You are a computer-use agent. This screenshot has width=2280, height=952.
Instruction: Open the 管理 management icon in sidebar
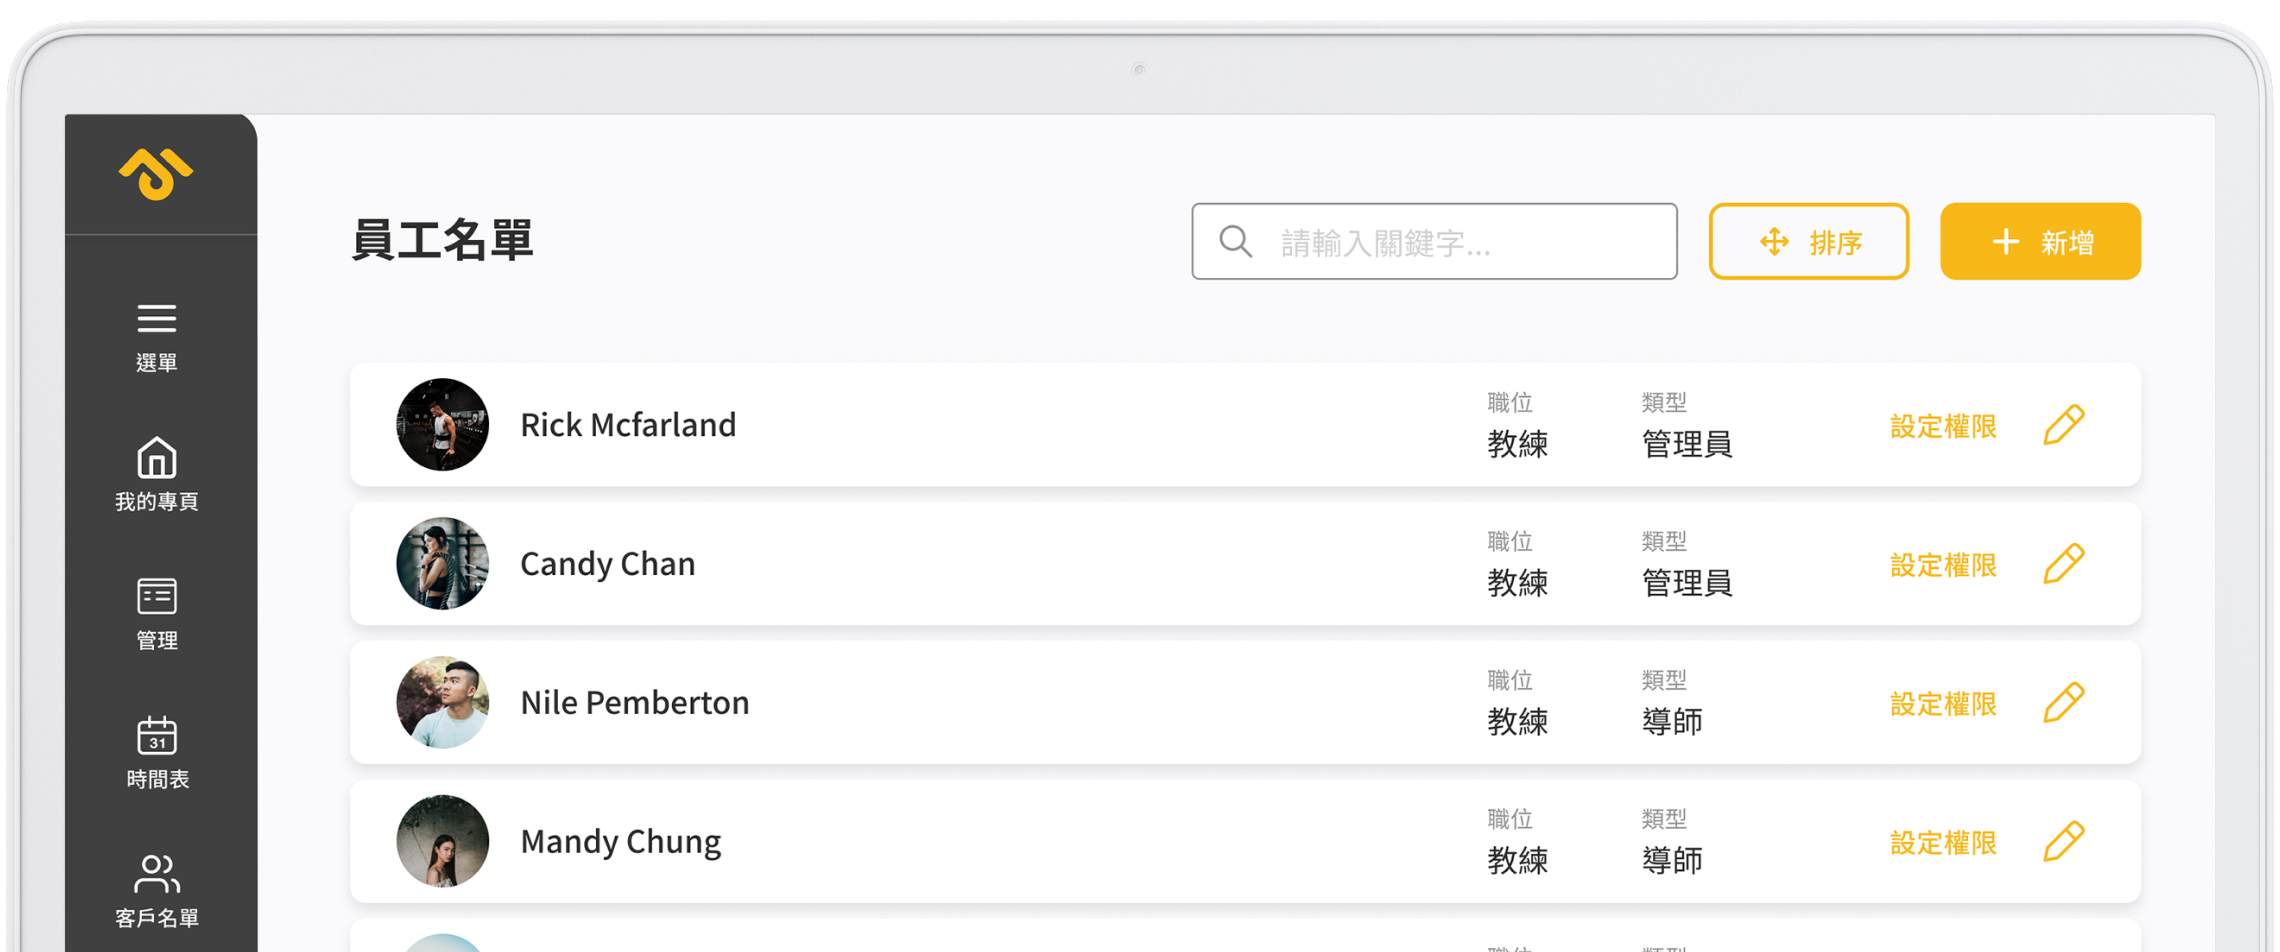(157, 596)
